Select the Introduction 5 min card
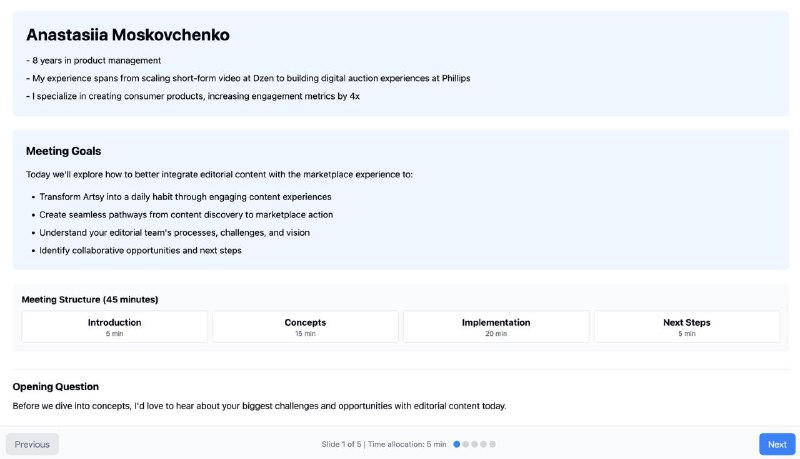Image resolution: width=800 pixels, height=459 pixels. point(114,327)
